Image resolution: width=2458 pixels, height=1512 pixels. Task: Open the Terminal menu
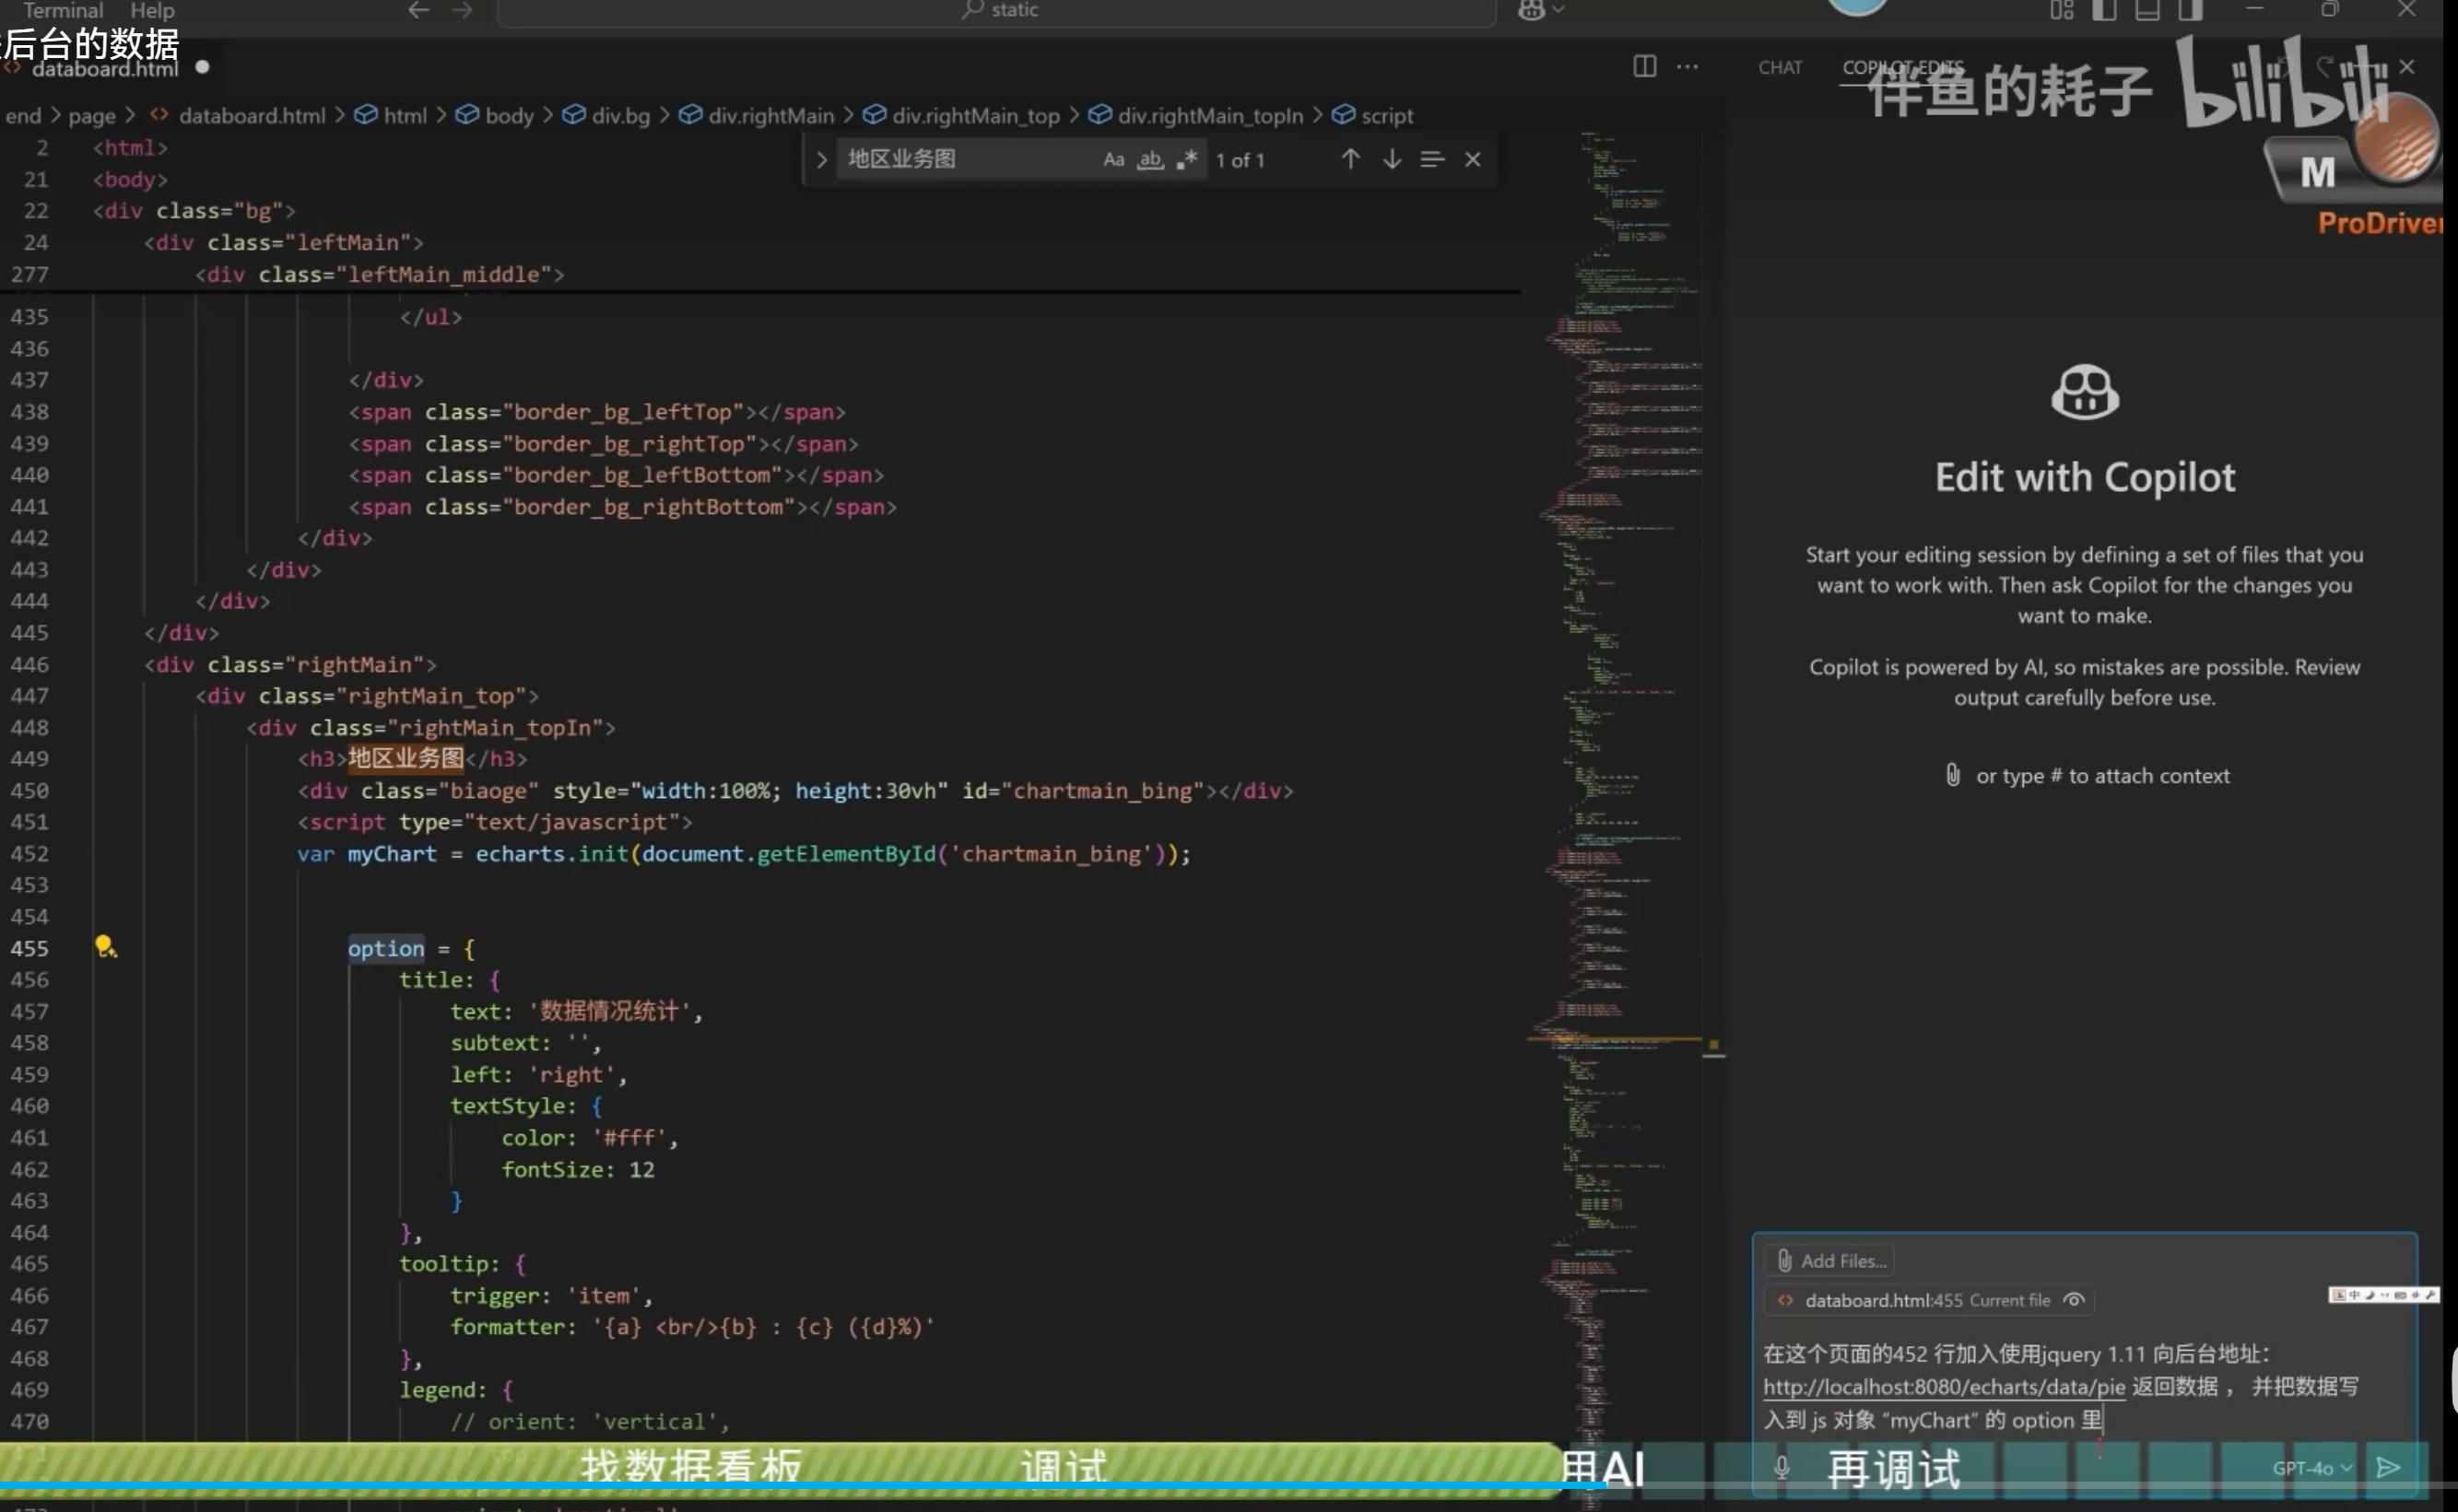pyautogui.click(x=62, y=11)
